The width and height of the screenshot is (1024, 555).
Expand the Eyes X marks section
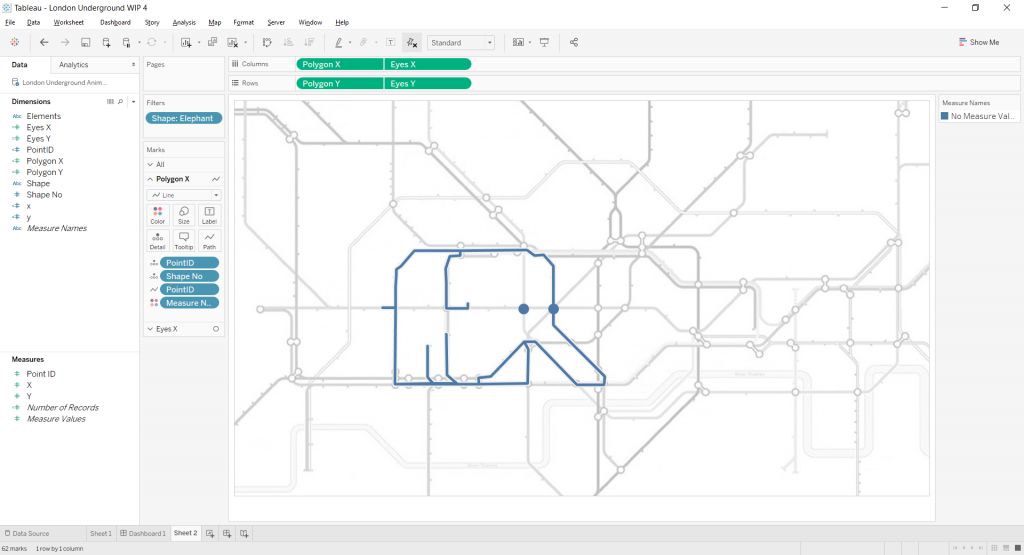[x=150, y=329]
